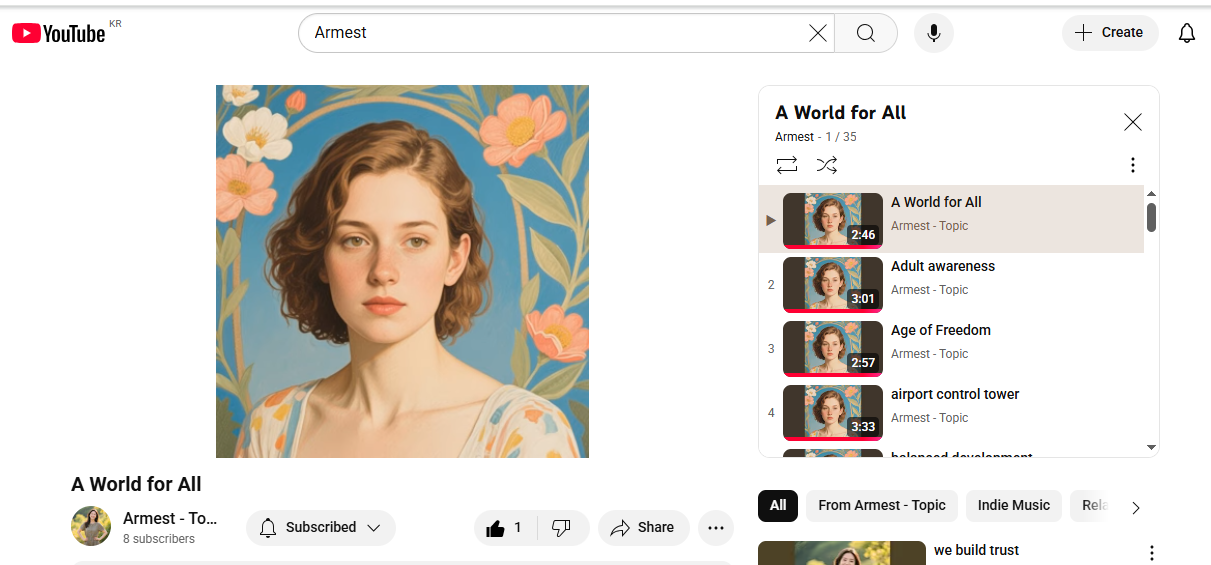Start voice search with microphone
This screenshot has height=565, width=1211.
(934, 33)
